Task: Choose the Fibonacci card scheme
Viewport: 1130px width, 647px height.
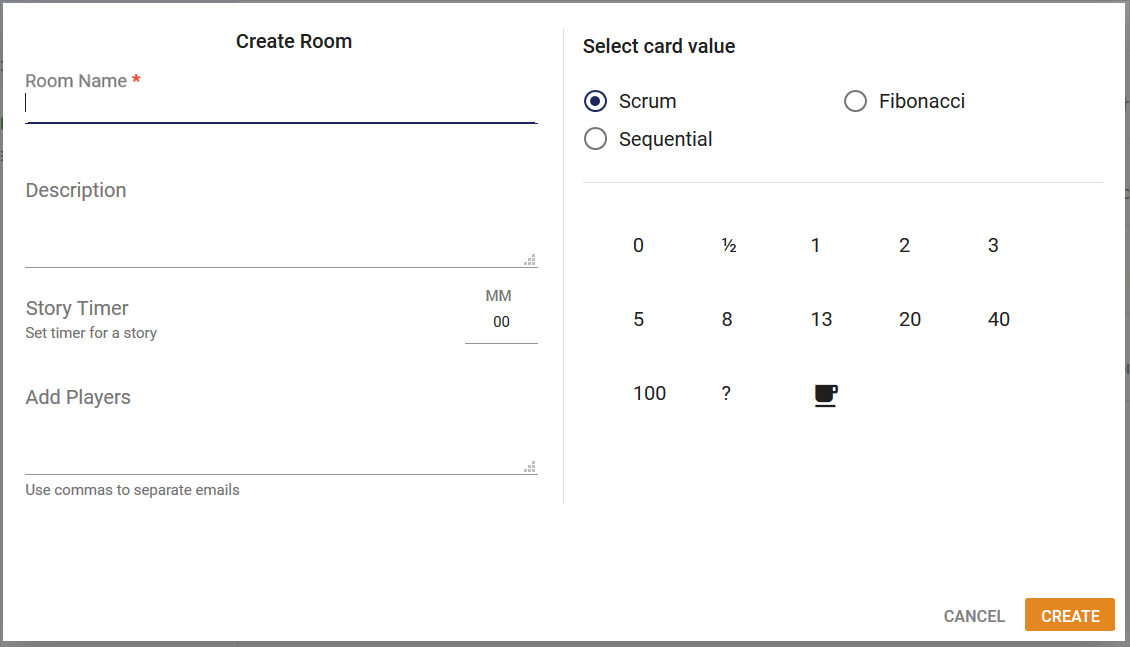Action: pos(855,101)
